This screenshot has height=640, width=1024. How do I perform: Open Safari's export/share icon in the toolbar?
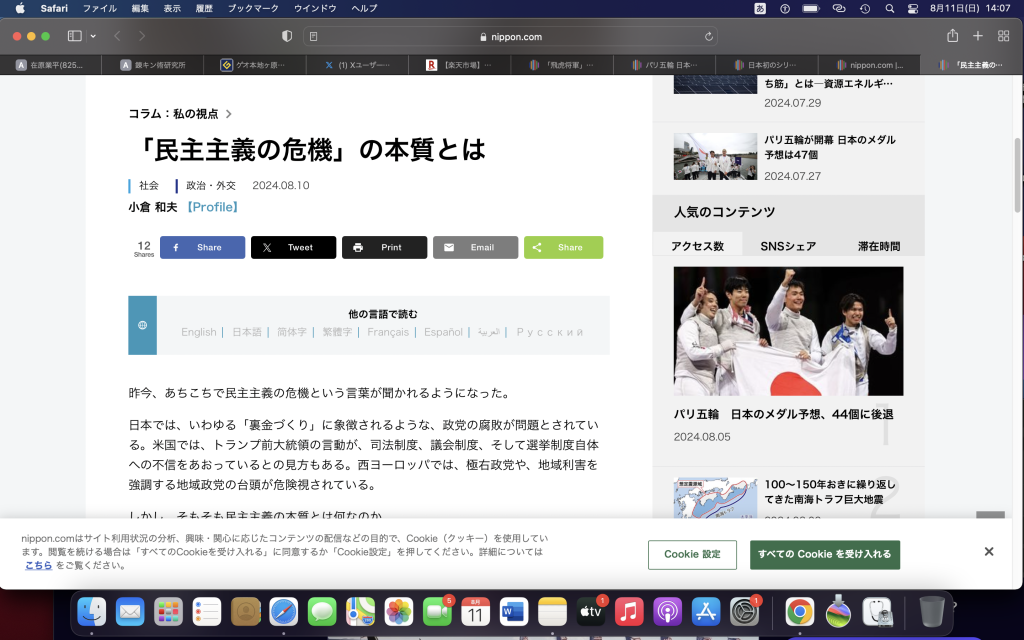point(951,36)
